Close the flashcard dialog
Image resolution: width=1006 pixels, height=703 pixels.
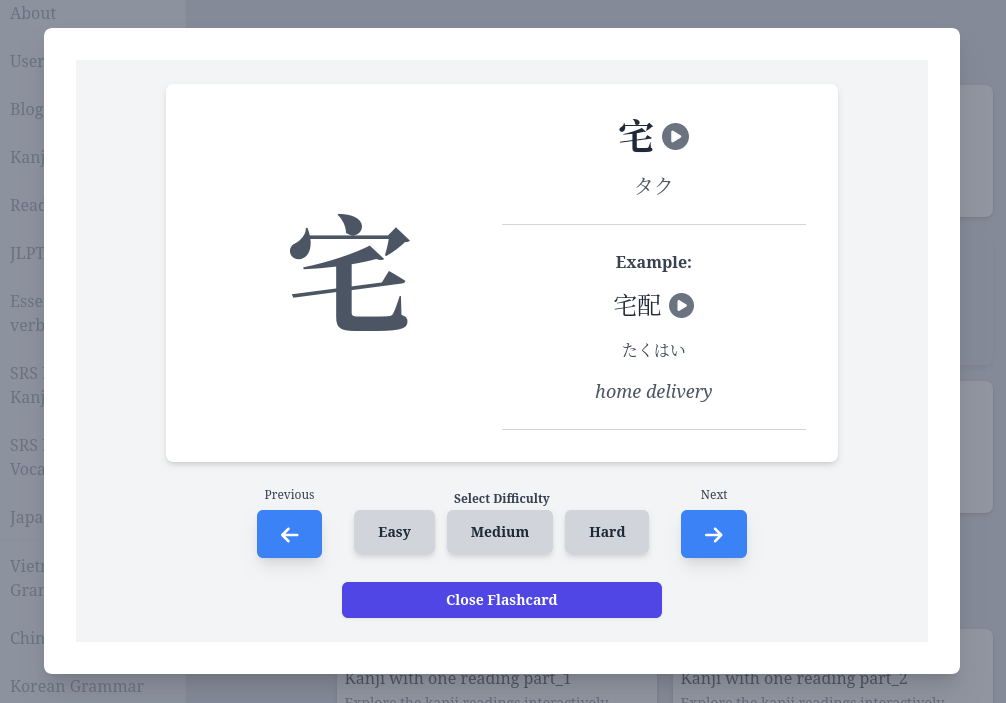501,600
